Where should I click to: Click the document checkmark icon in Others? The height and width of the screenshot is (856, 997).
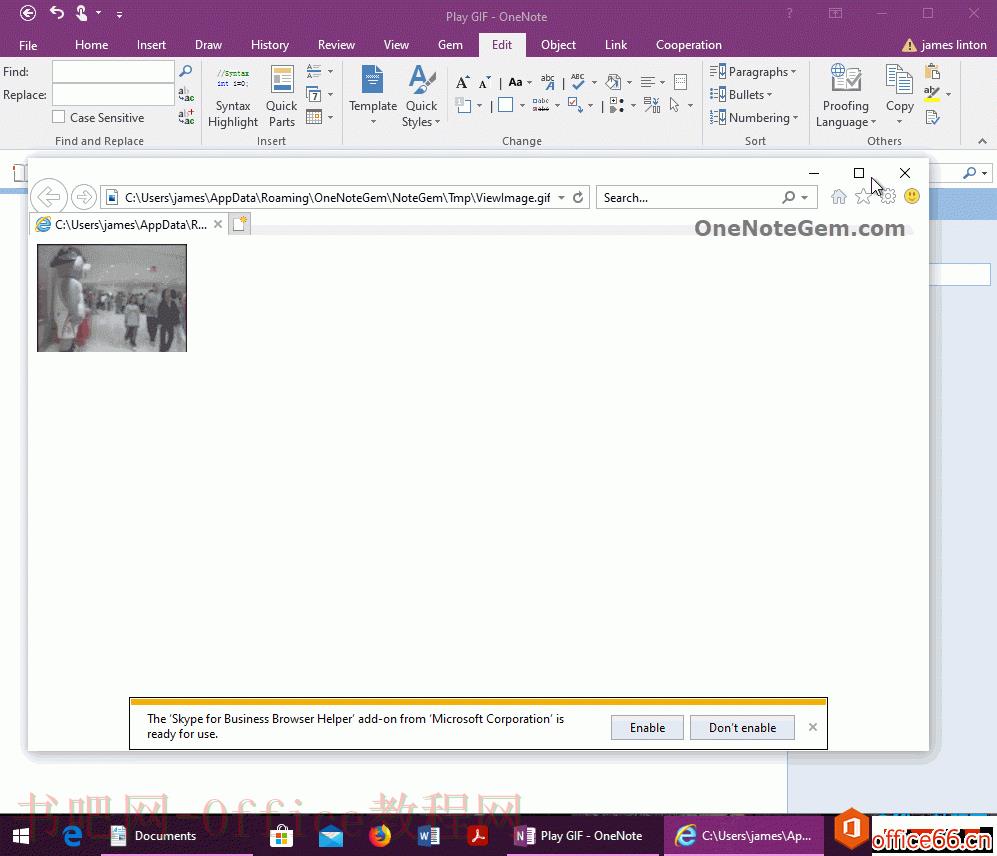[x=933, y=117]
